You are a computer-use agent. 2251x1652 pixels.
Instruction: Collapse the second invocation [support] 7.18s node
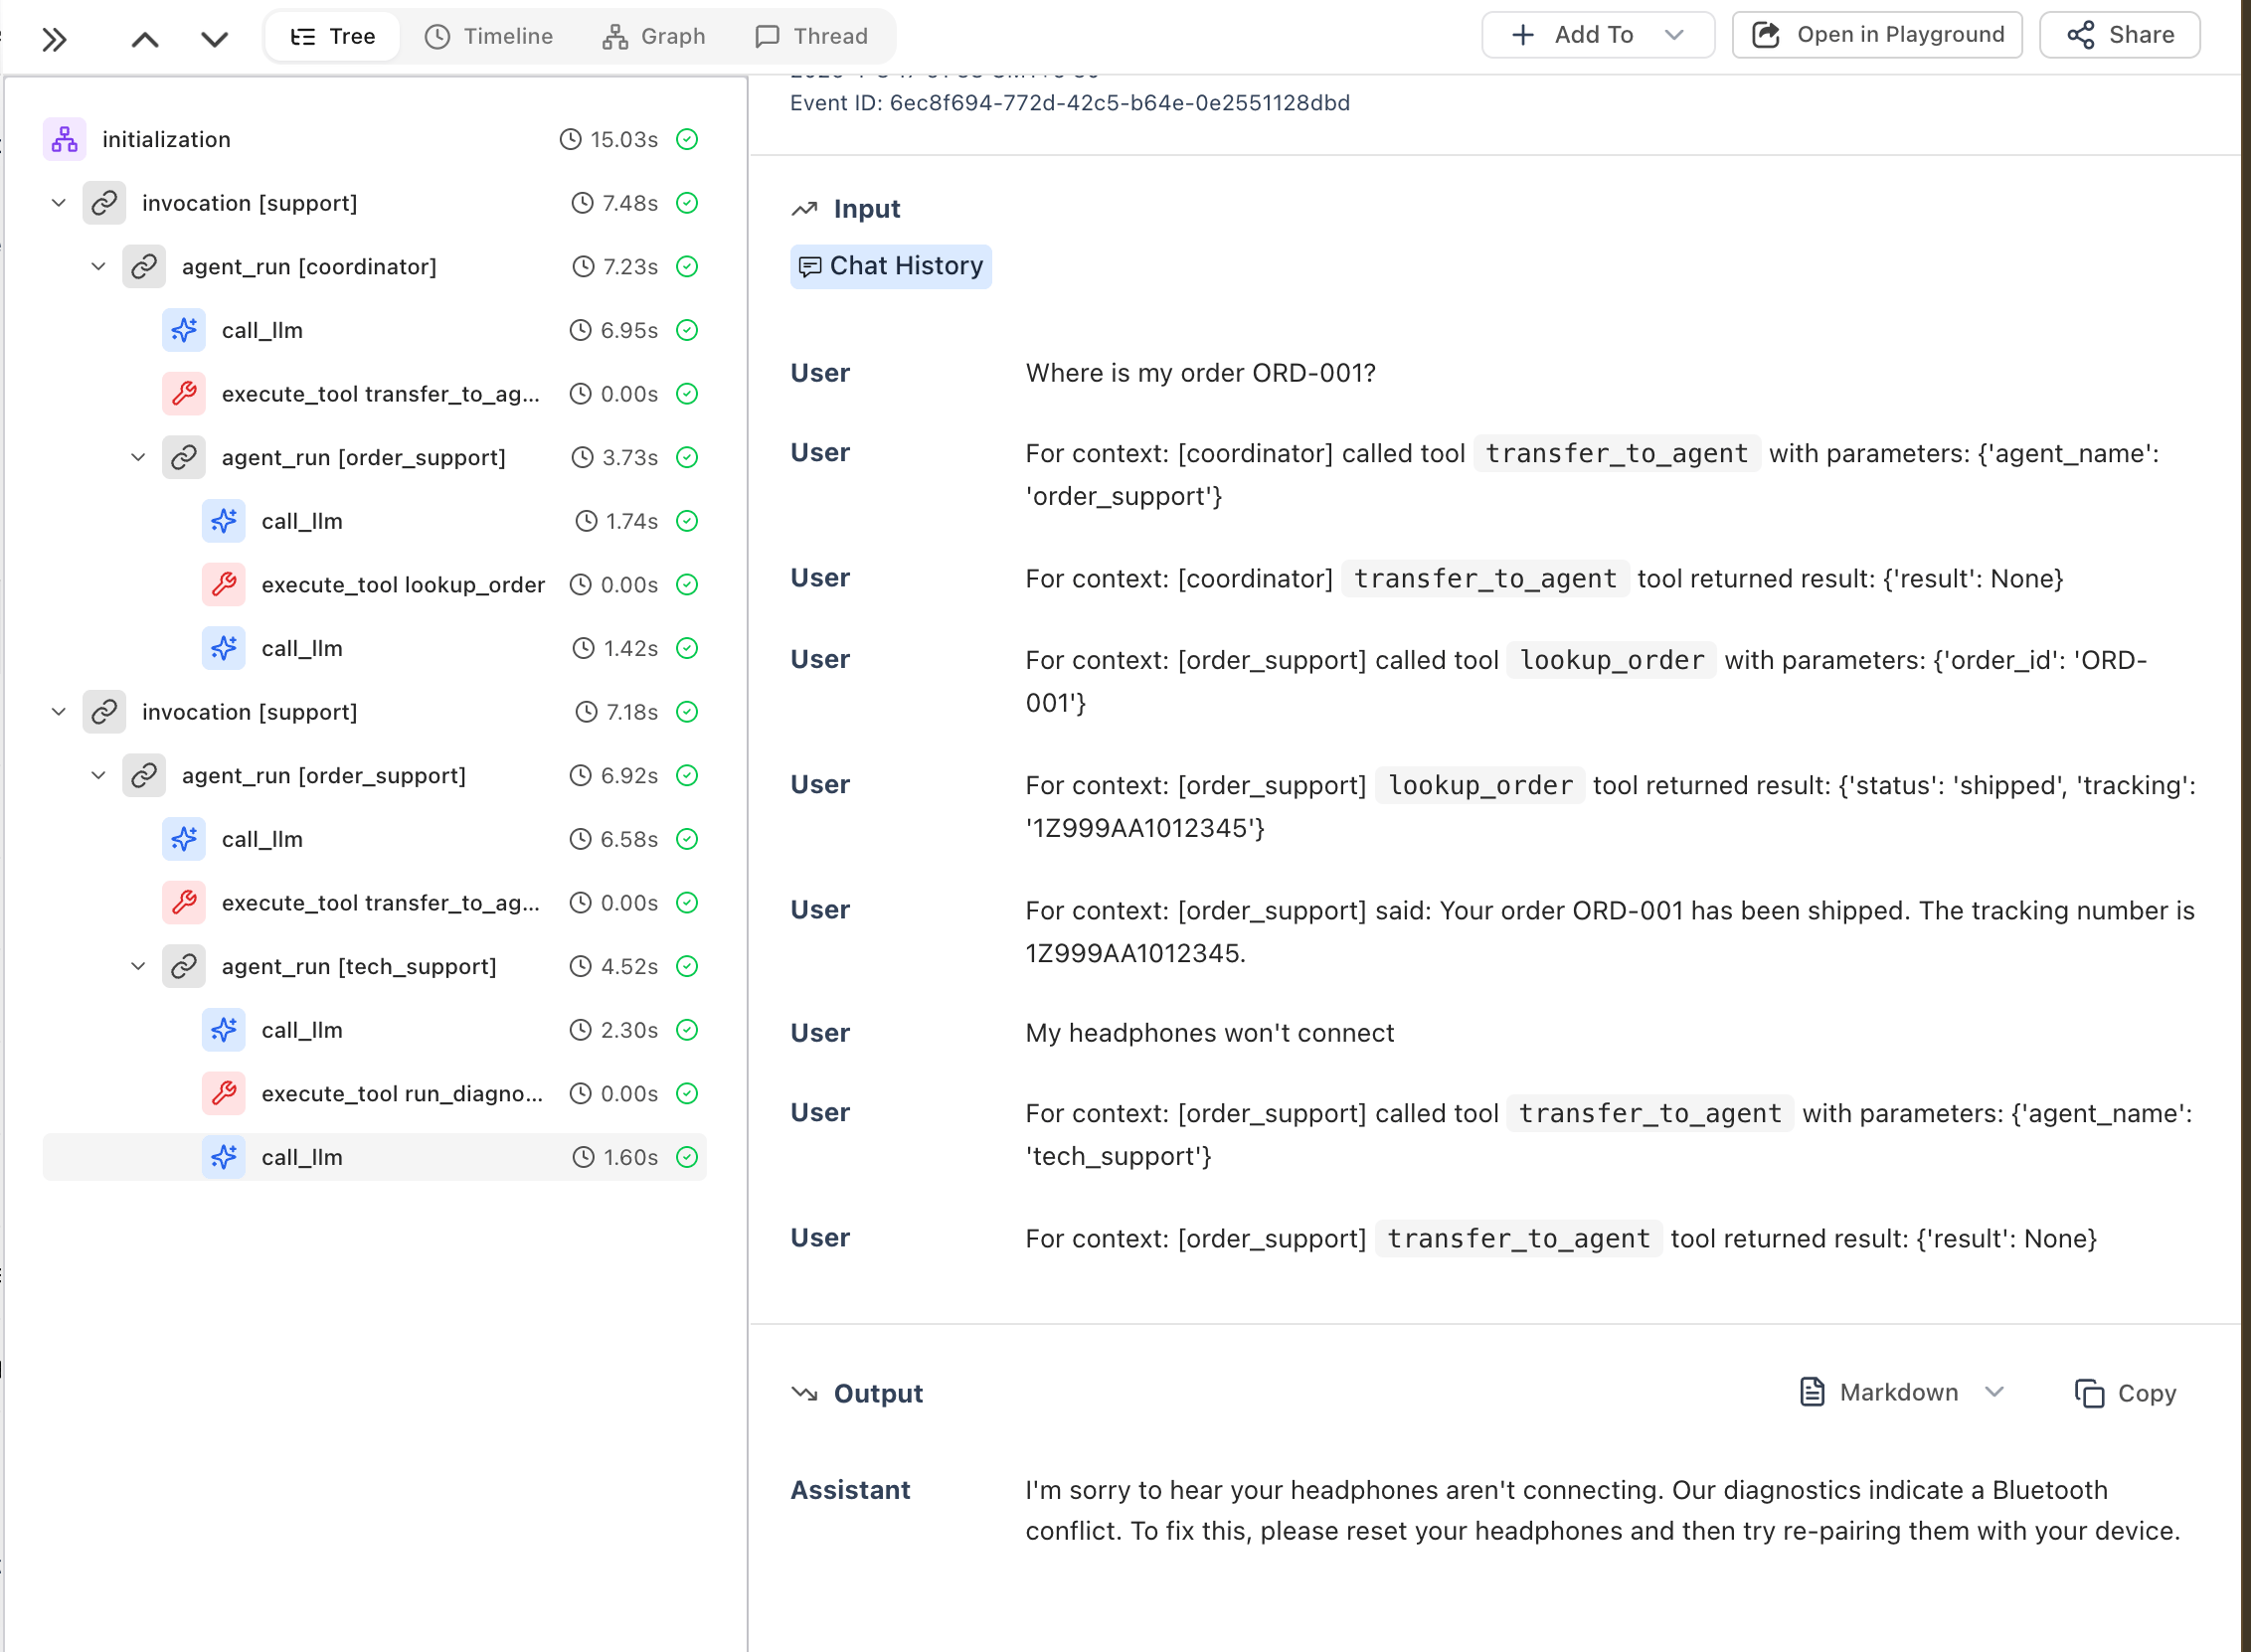tap(59, 712)
